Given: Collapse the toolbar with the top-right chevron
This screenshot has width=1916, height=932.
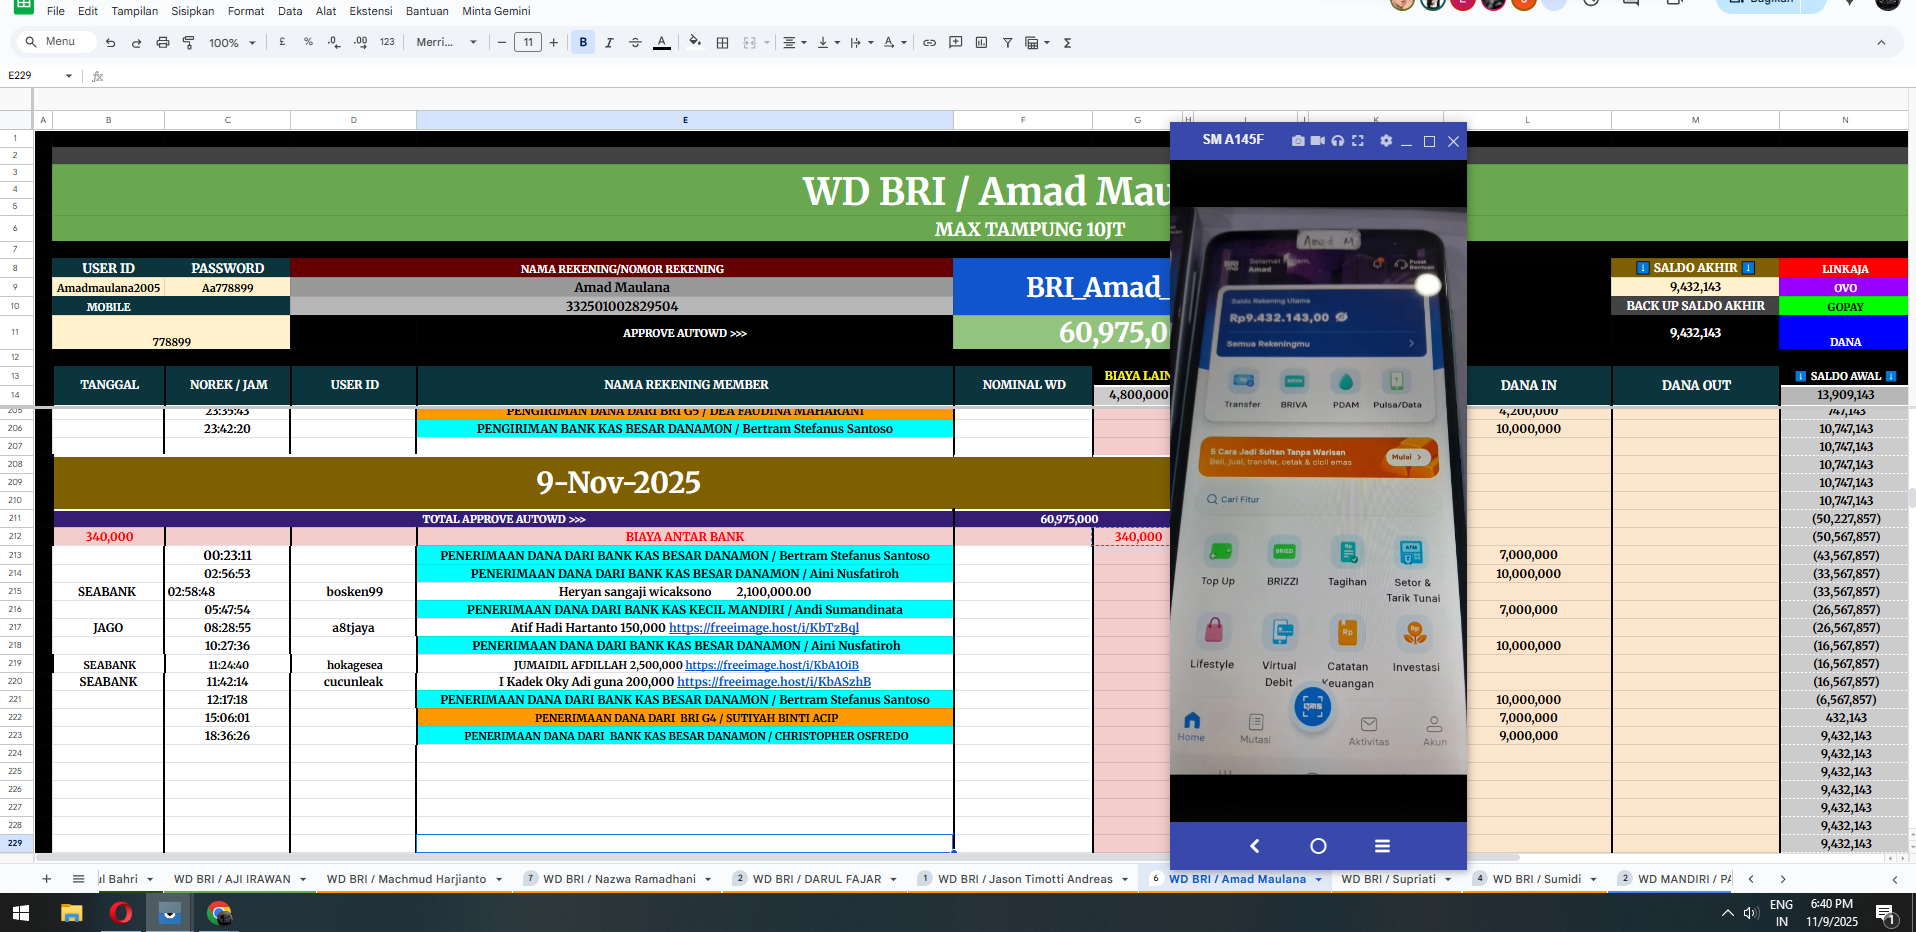Looking at the screenshot, I should coord(1881,43).
